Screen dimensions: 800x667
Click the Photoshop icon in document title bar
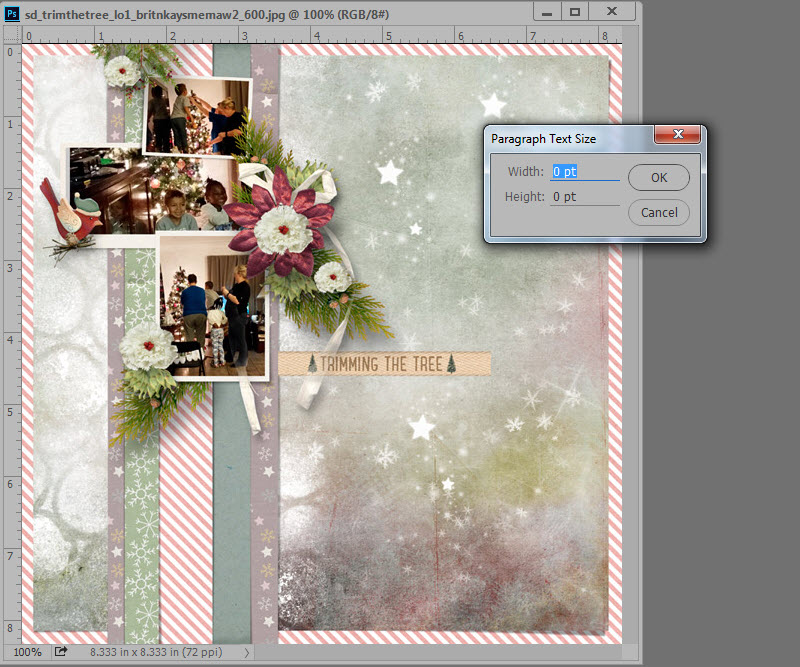pyautogui.click(x=12, y=13)
